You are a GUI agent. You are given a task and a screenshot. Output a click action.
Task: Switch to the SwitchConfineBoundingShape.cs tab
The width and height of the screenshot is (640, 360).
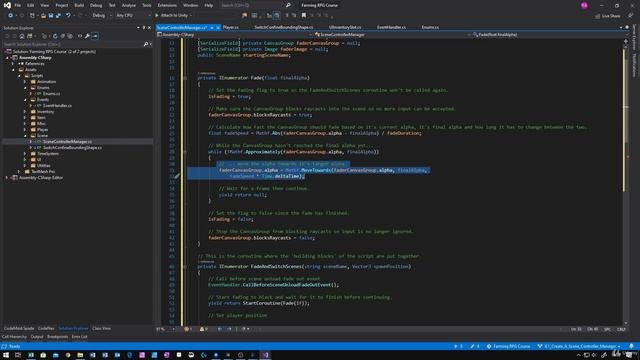[x=284, y=27]
